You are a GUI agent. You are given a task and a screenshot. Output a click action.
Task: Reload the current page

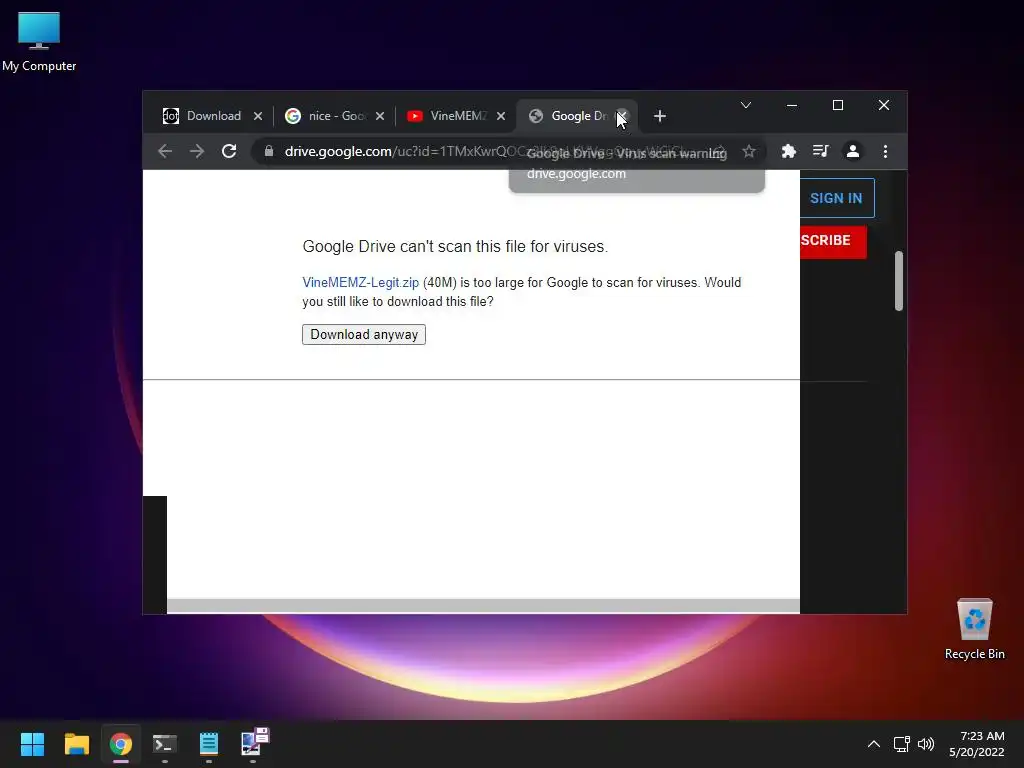[x=229, y=152]
